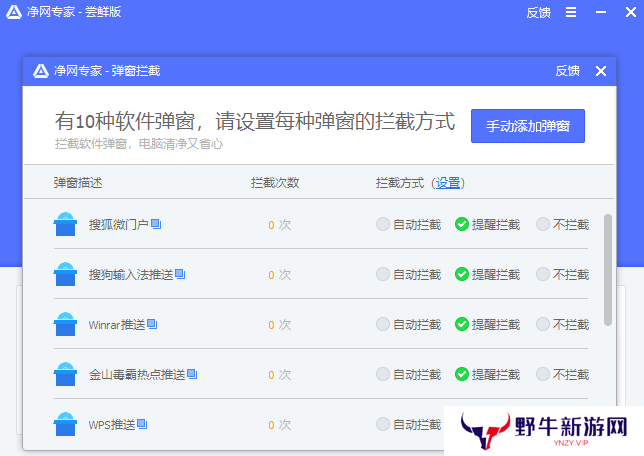Select 提醒拦截 for 搜狐微门户
This screenshot has width=644, height=456.
pyautogui.click(x=488, y=224)
